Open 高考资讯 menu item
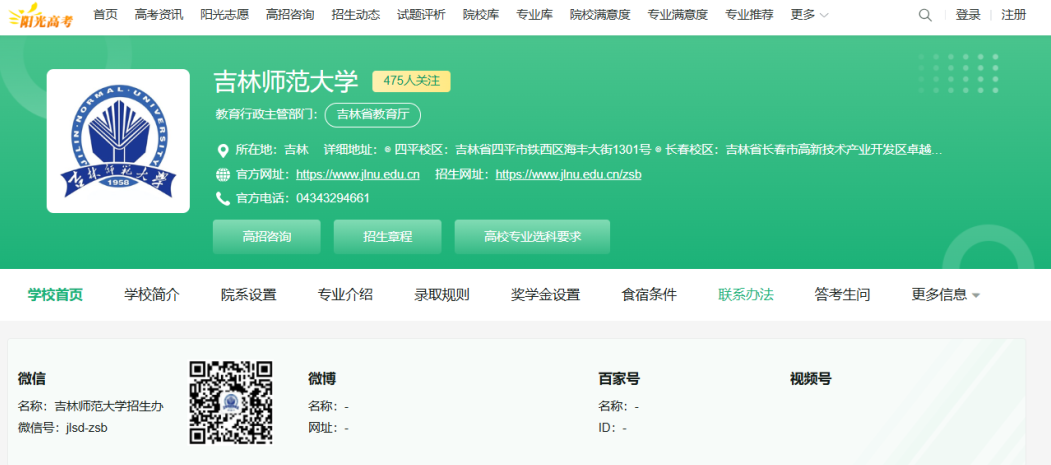This screenshot has width=1051, height=465. 158,15
